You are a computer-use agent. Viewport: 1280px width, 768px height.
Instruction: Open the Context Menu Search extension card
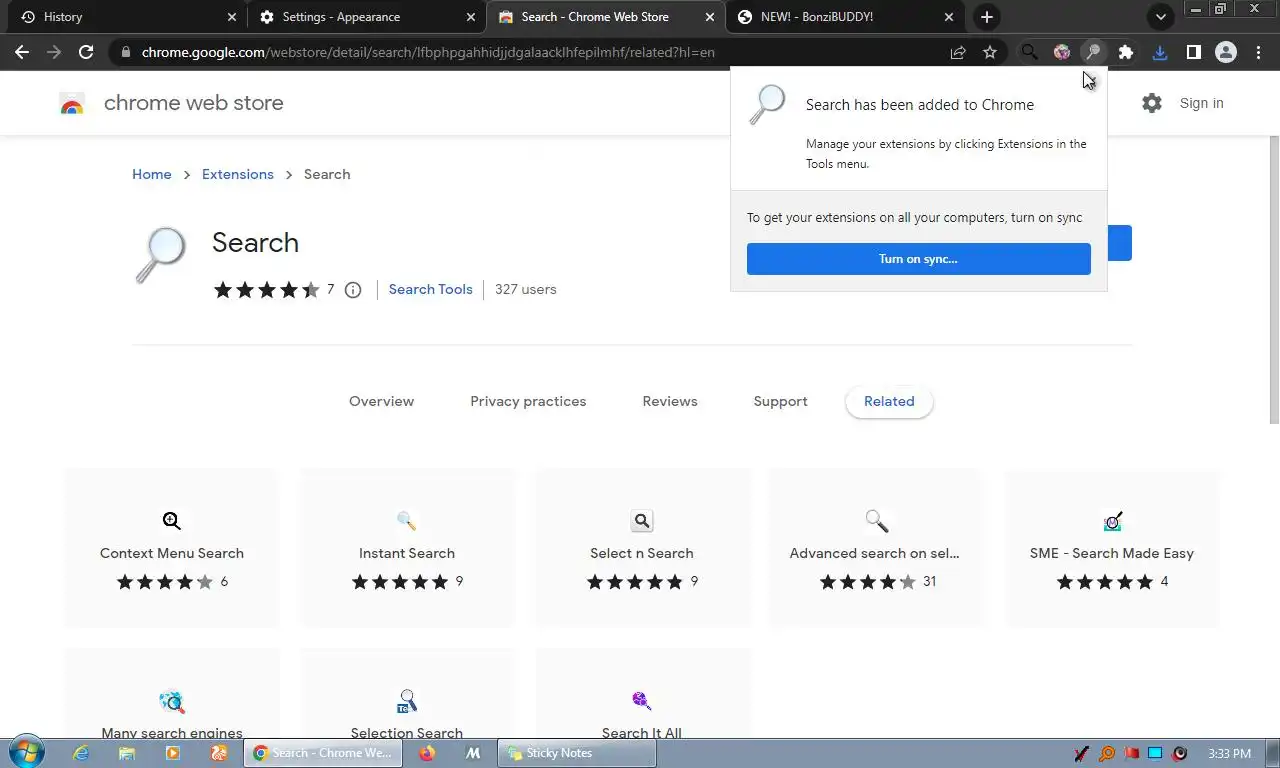click(x=172, y=548)
